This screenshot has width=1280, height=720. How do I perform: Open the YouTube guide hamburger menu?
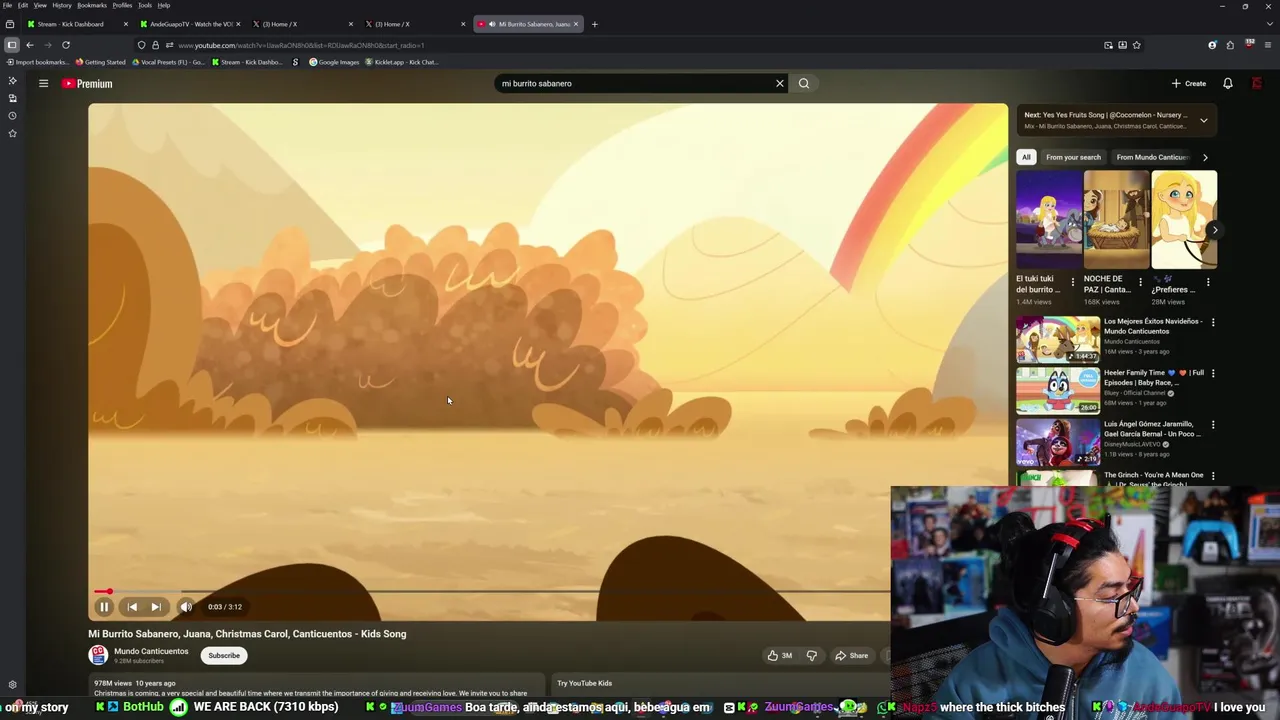click(x=43, y=84)
